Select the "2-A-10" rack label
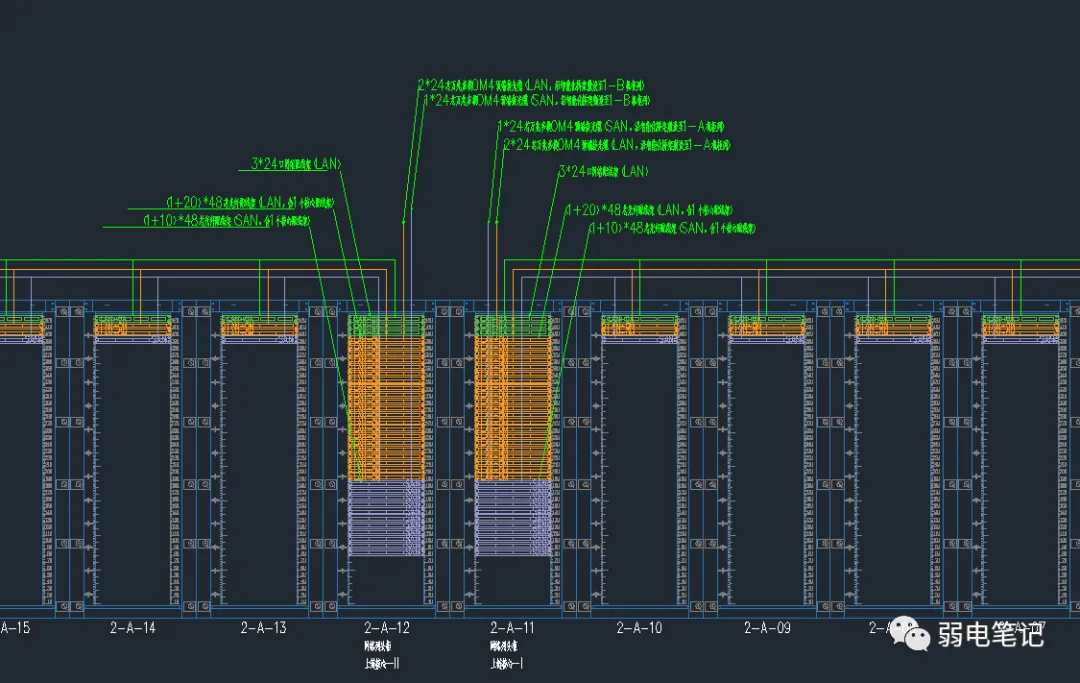This screenshot has height=683, width=1080. coord(639,628)
